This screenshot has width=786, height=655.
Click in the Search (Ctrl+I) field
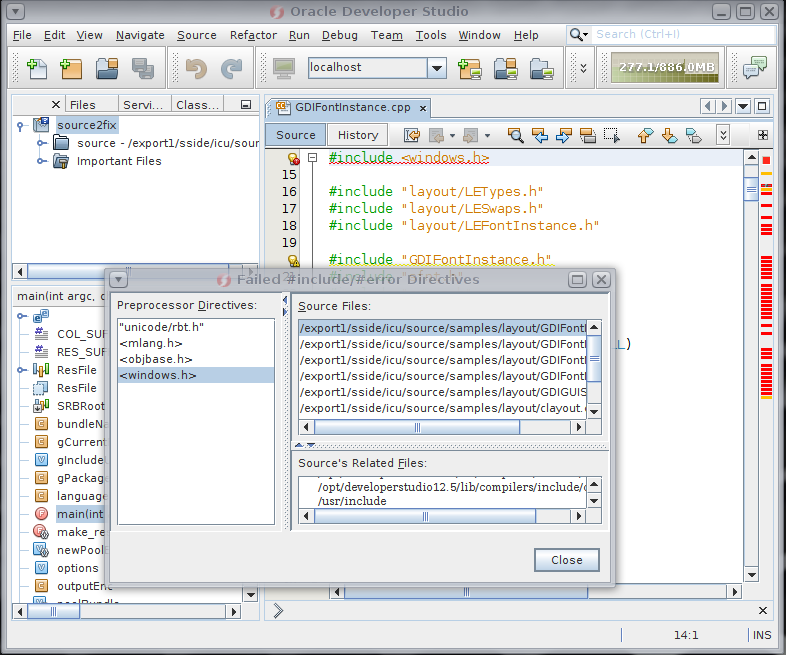pyautogui.click(x=680, y=34)
